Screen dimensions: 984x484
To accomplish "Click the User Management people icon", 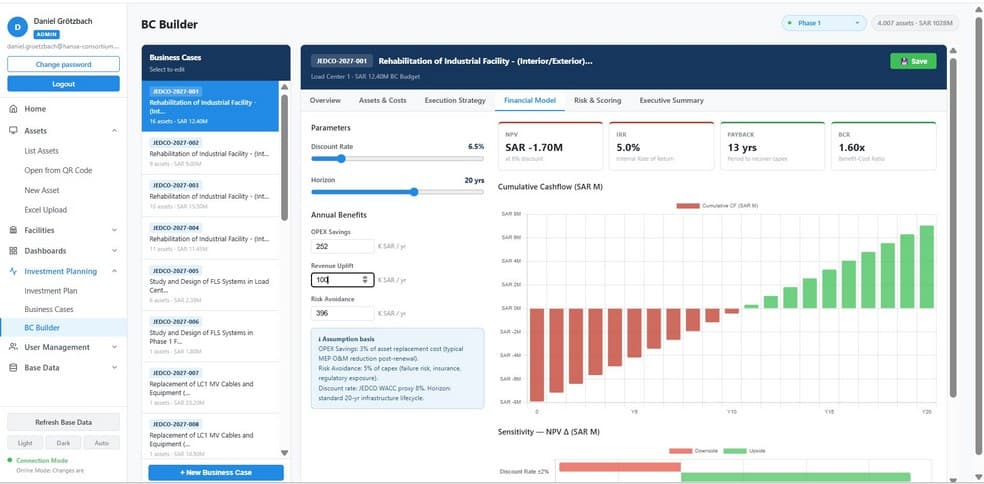I will coord(13,347).
